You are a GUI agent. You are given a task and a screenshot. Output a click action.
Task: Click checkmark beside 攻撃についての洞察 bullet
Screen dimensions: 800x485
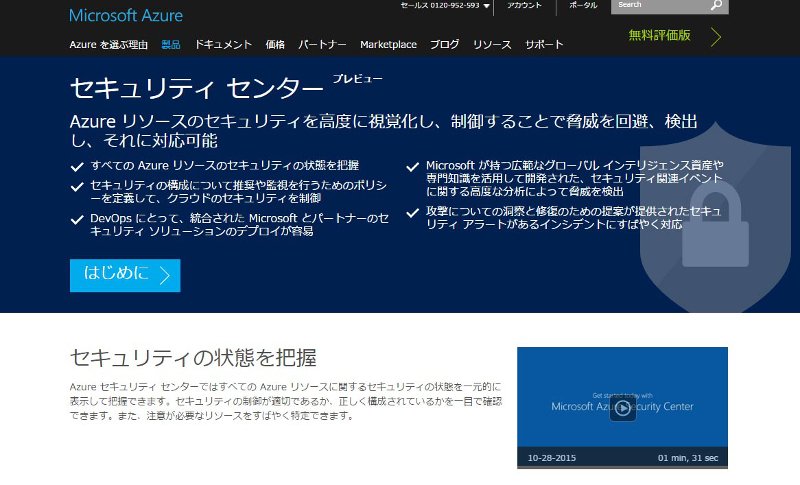(x=413, y=213)
